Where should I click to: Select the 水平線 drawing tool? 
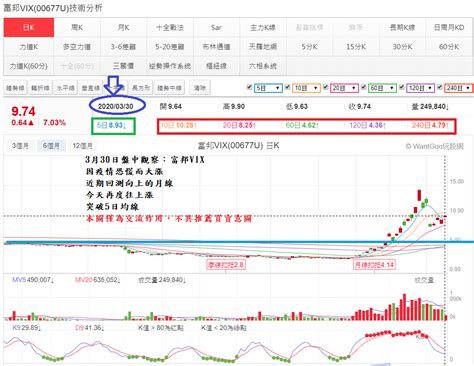tap(65, 88)
